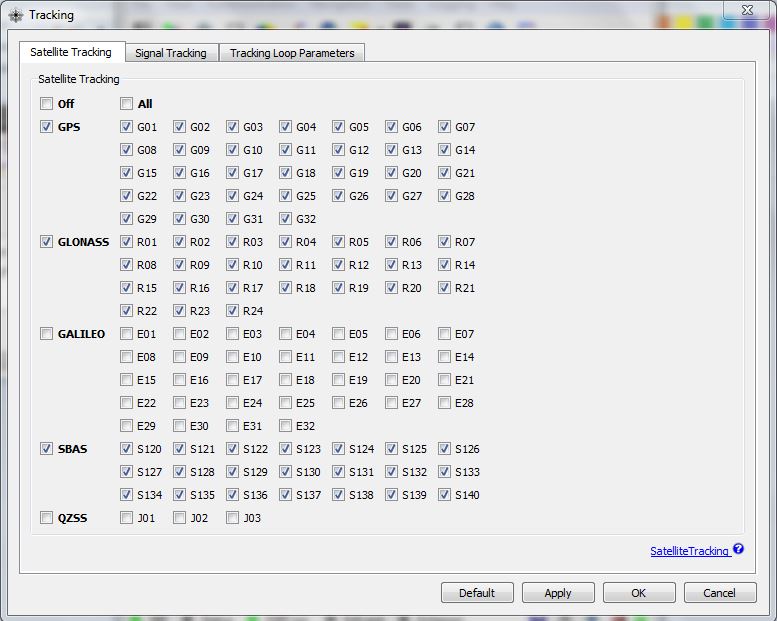Viewport: 777px width, 621px height.
Task: Uncheck GLONASS satellite R24
Action: click(232, 311)
